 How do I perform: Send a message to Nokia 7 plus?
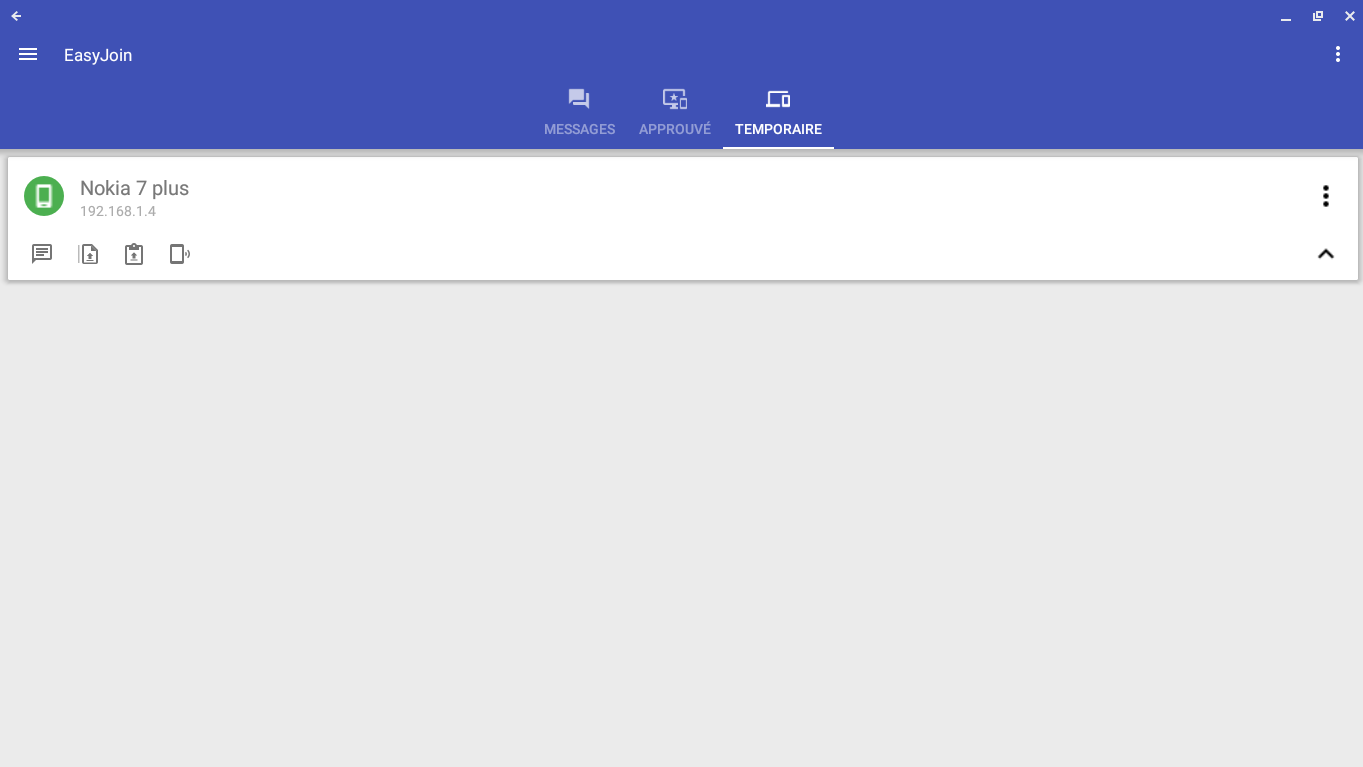42,254
